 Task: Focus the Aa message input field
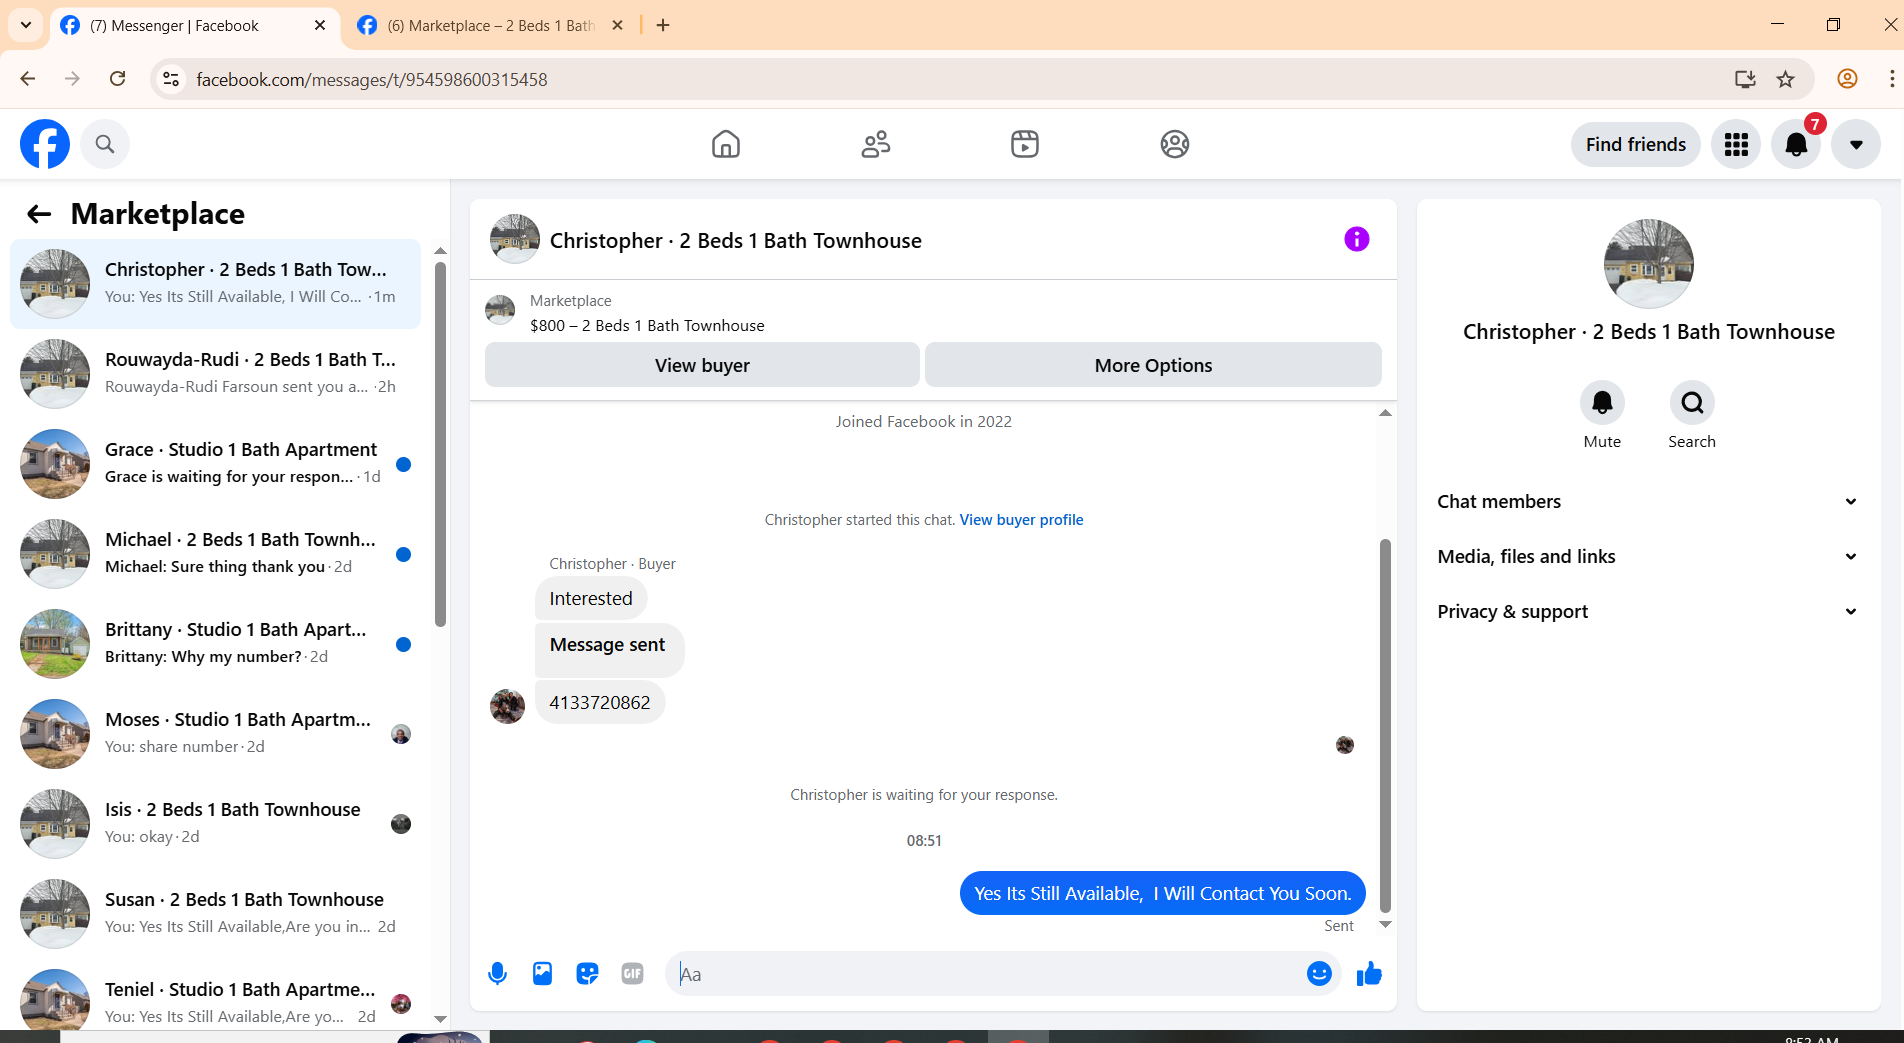click(985, 973)
